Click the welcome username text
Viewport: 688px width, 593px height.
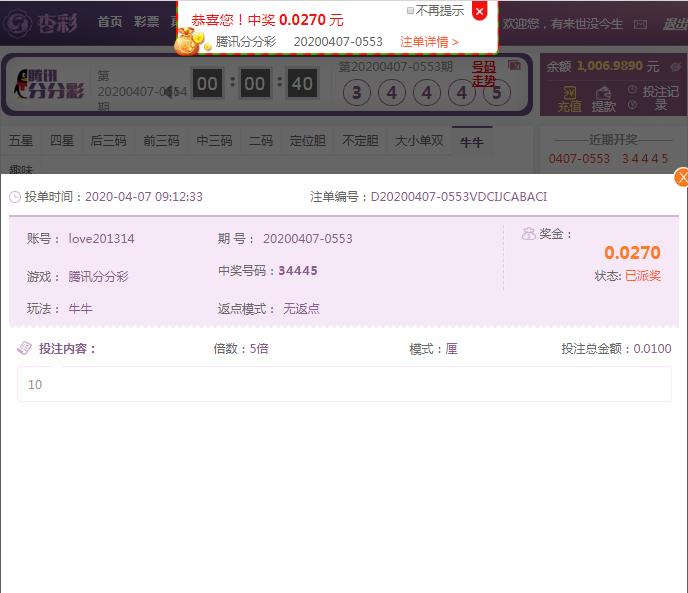tap(587, 24)
